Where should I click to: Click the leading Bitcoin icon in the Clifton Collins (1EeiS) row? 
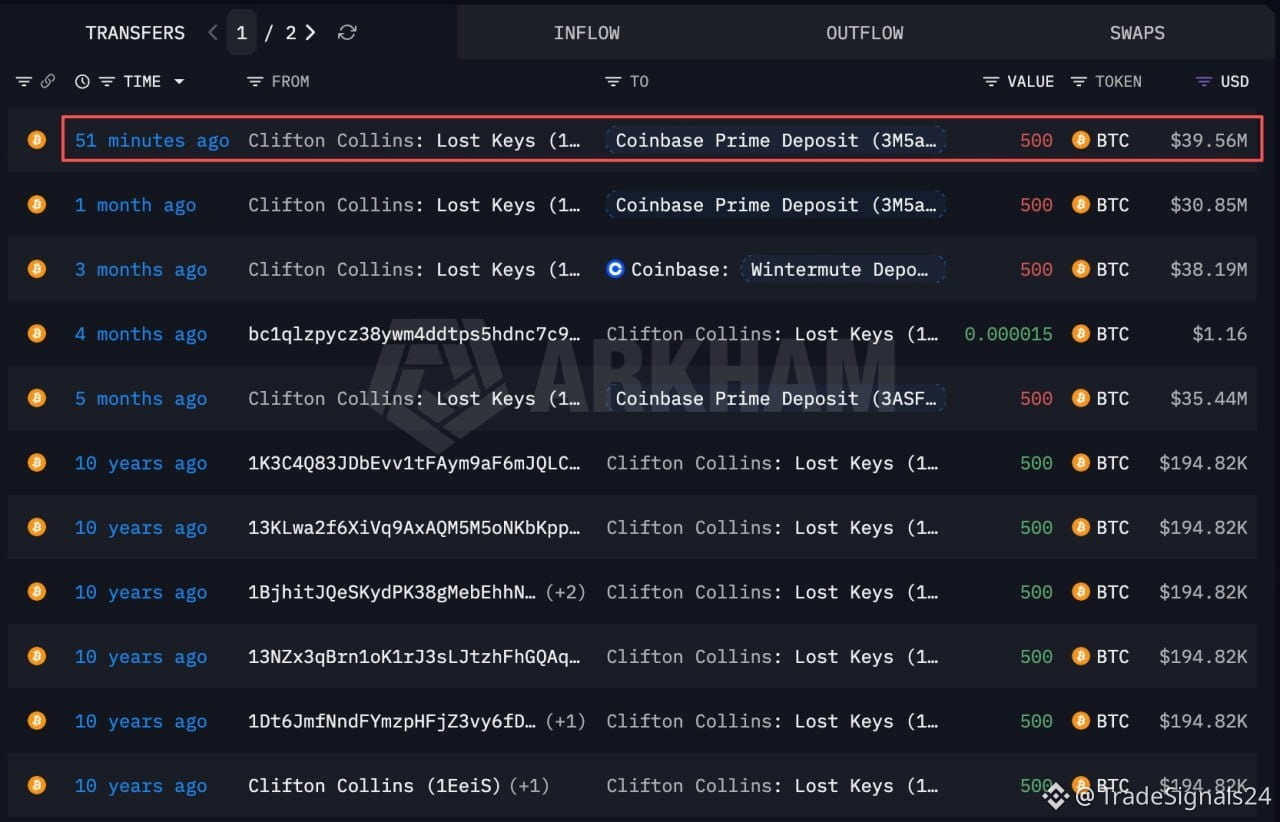[37, 785]
